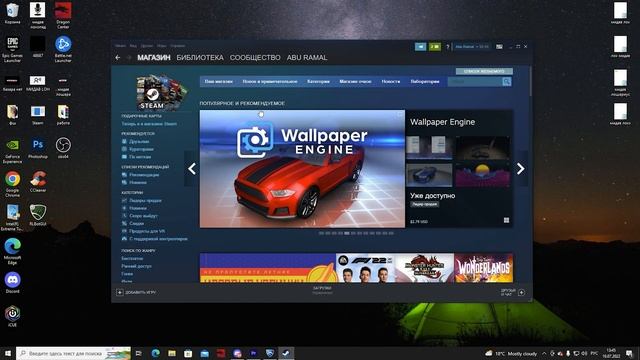This screenshot has width=640, height=360.
Task: Open obs64 desktop shortcut
Action: (x=63, y=148)
